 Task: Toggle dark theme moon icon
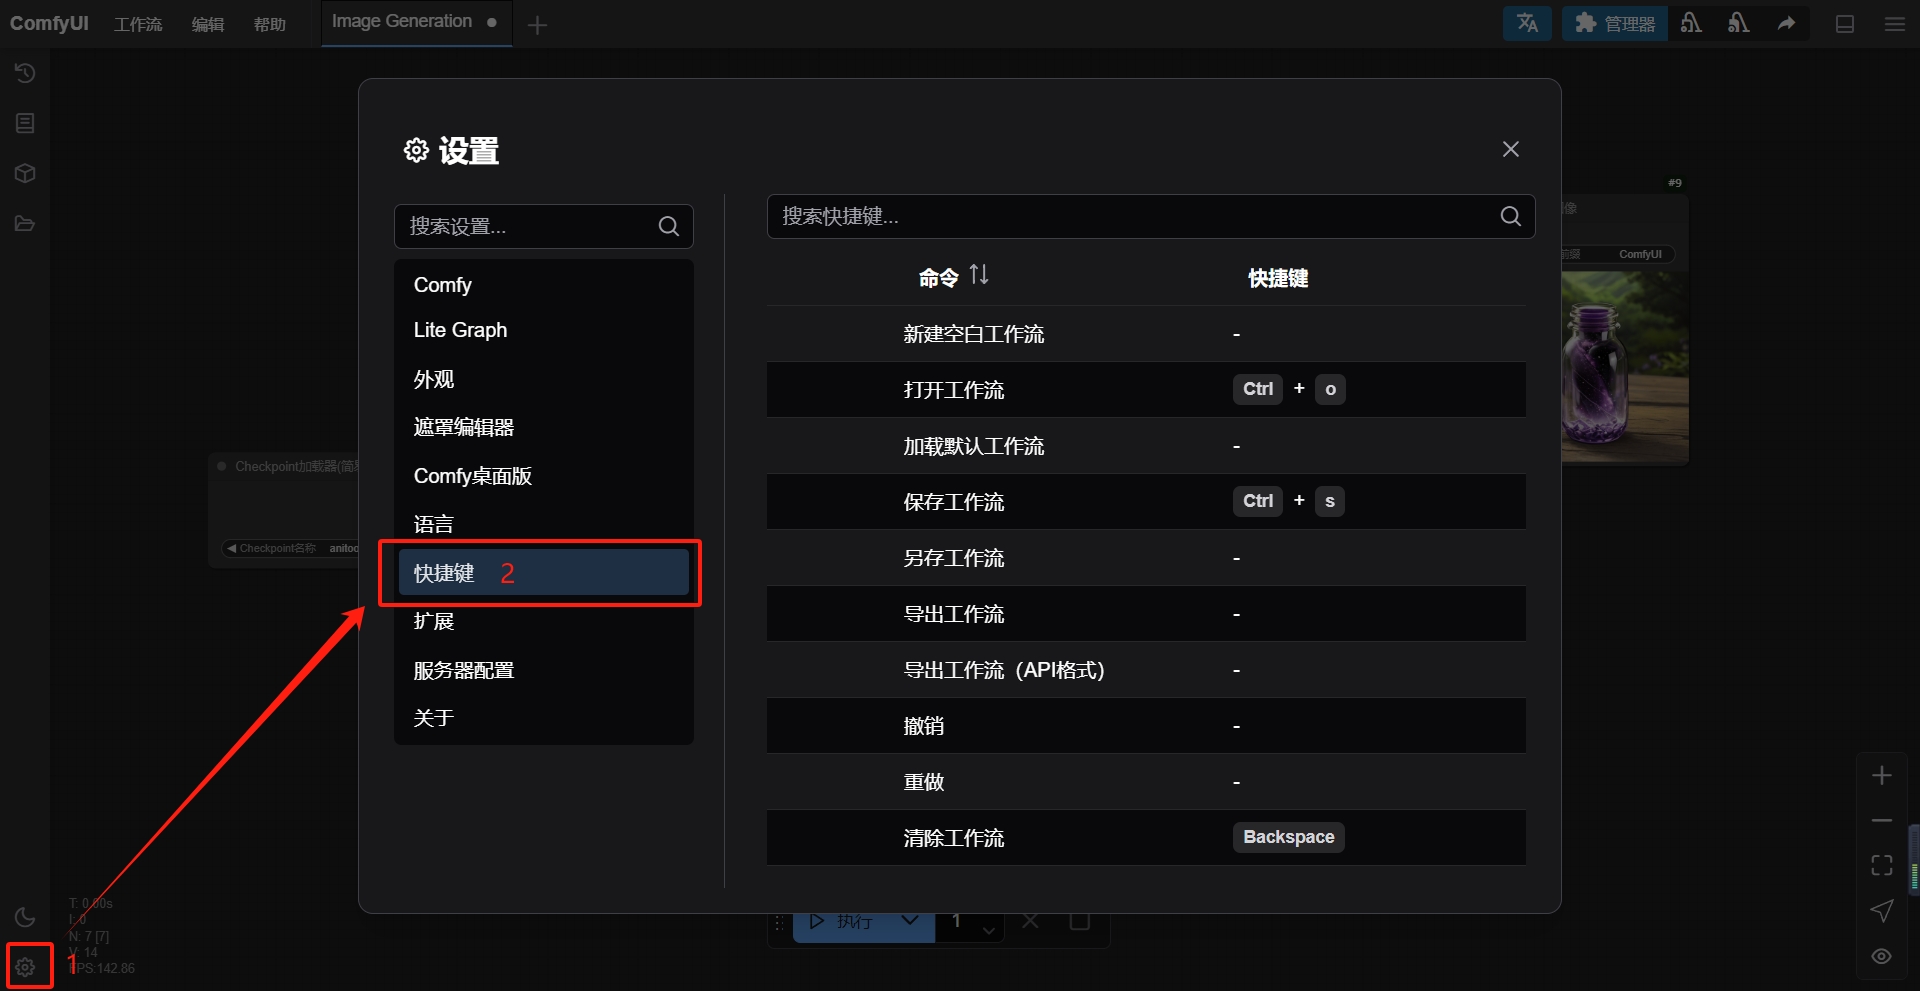25,917
